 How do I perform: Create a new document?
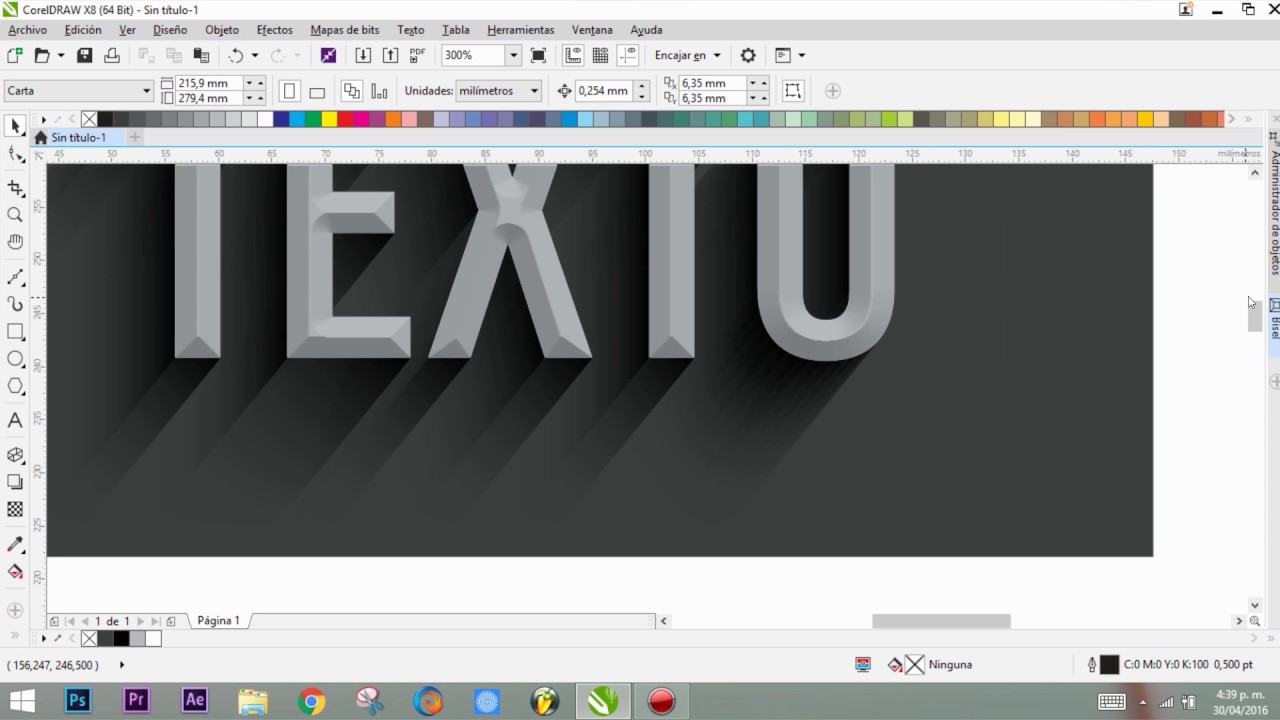pyautogui.click(x=15, y=56)
